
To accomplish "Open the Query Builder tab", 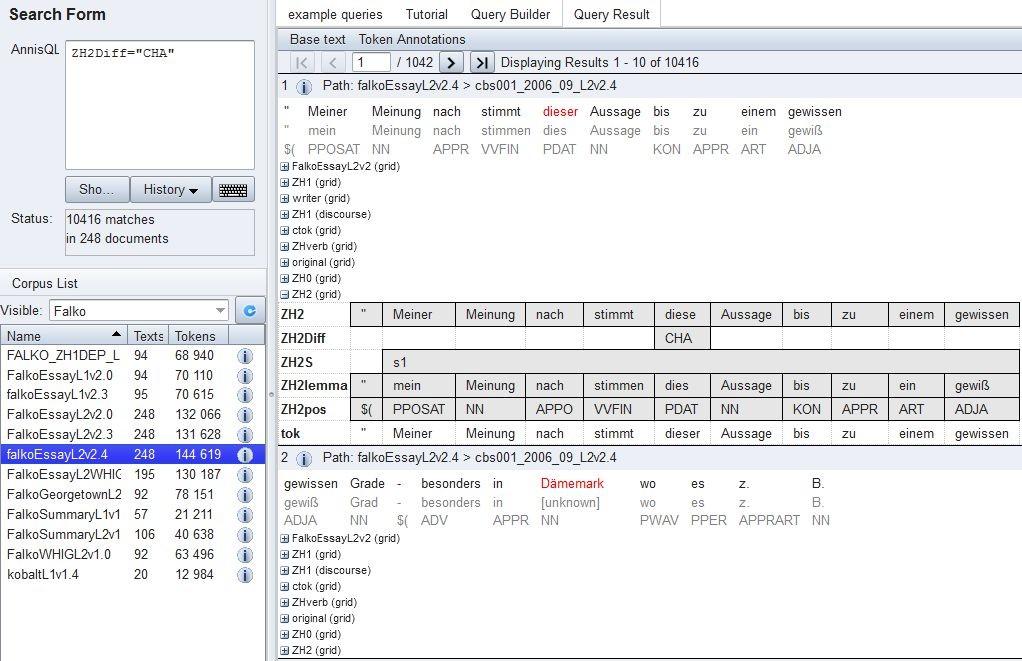I will [x=510, y=14].
